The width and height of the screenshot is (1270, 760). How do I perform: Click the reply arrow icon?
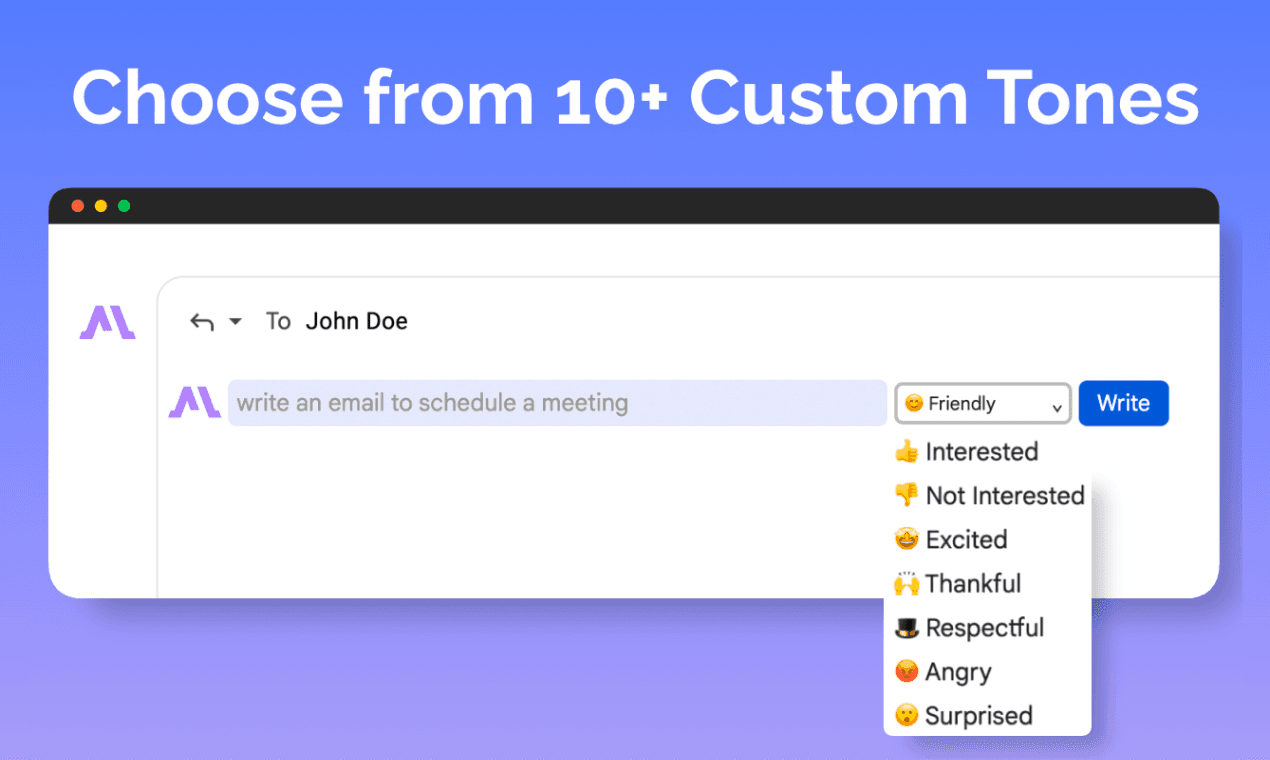202,322
